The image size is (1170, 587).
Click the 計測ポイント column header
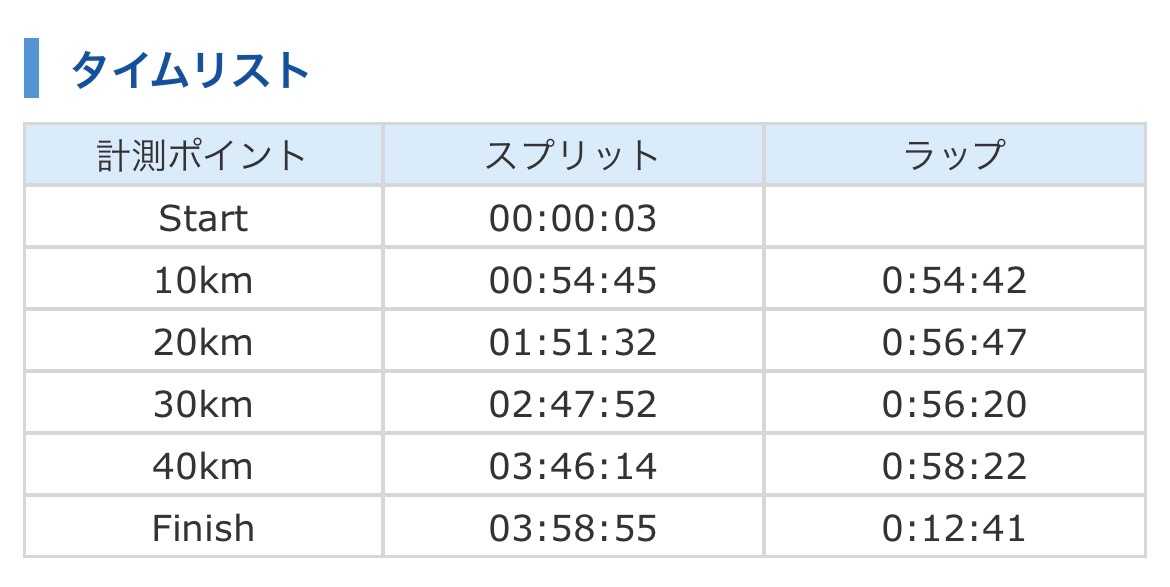click(x=203, y=156)
